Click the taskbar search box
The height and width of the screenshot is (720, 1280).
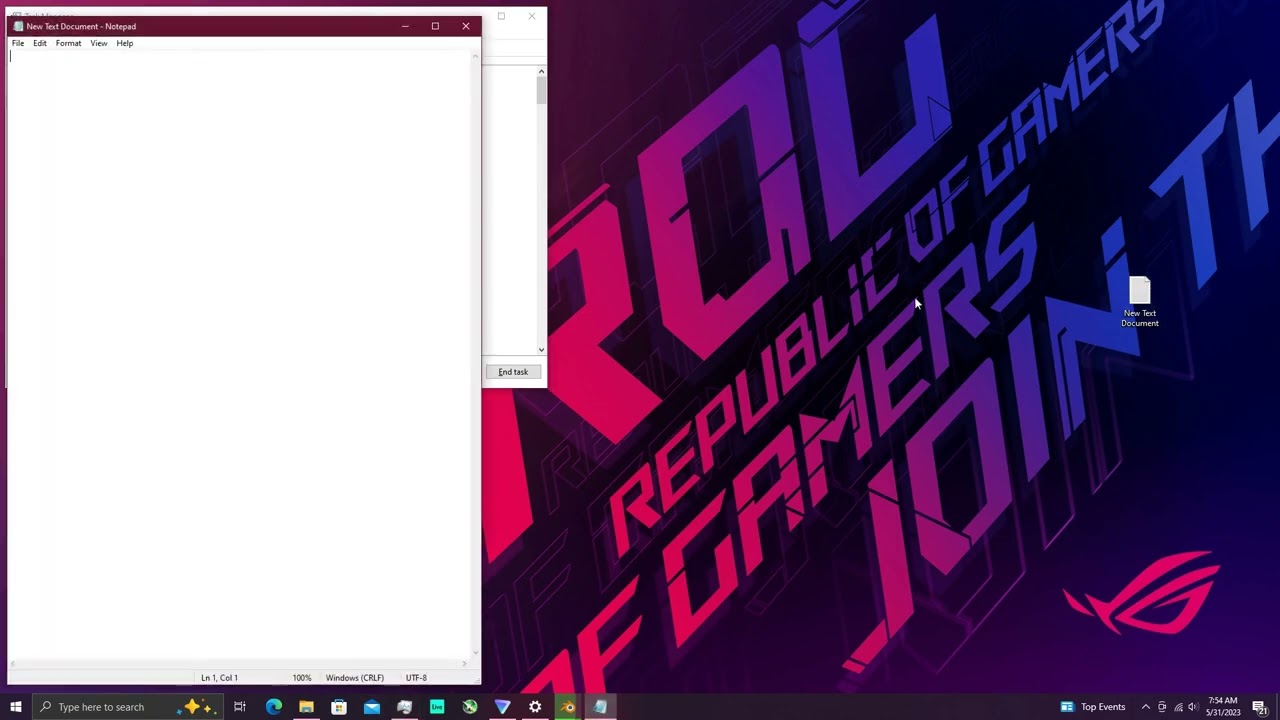point(128,707)
